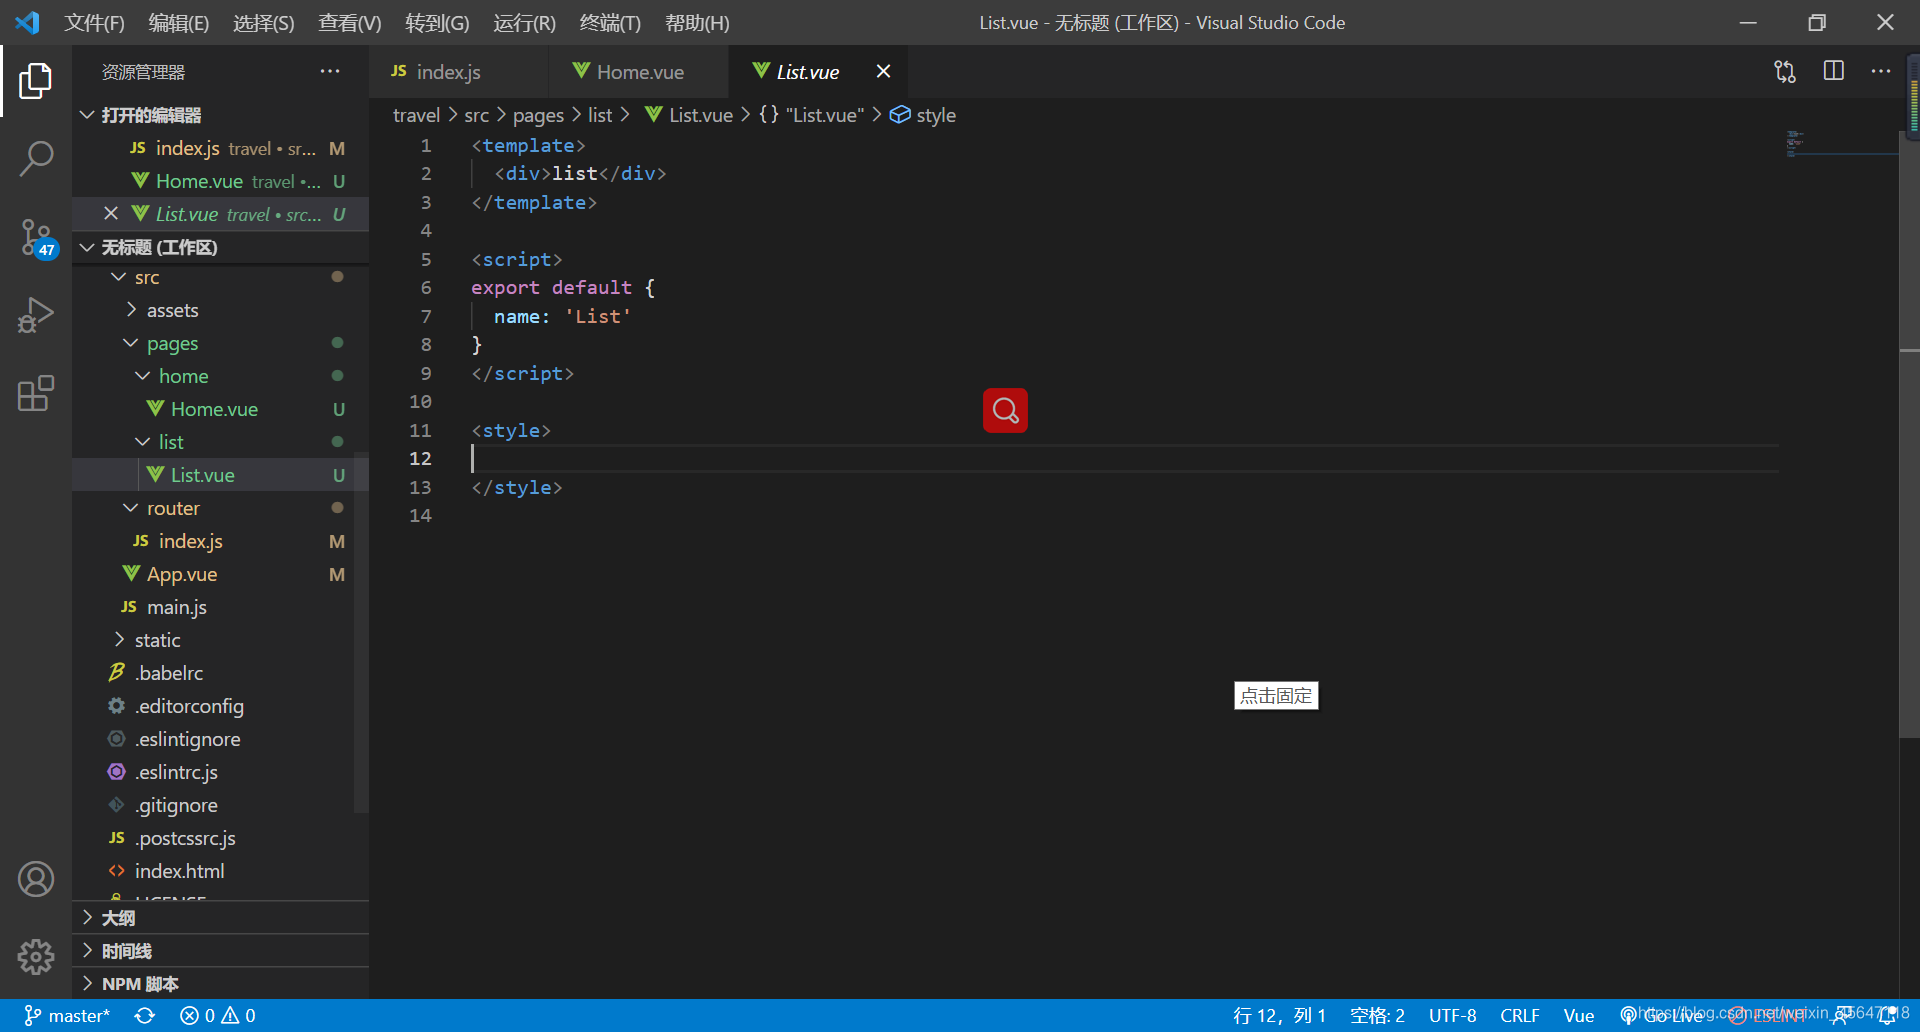Go to line via 行 12, 列 1

(x=1279, y=1015)
